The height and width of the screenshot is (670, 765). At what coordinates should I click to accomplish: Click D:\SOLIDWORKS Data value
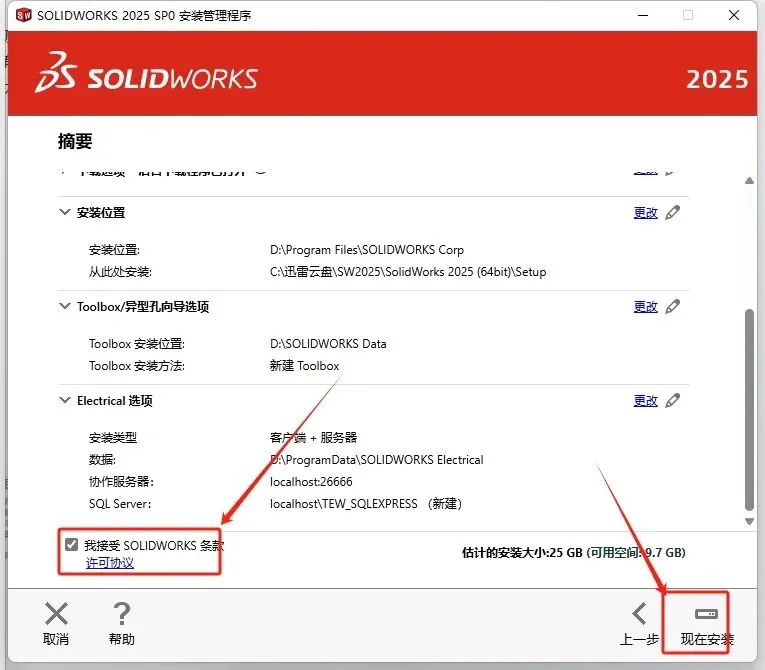(x=328, y=344)
